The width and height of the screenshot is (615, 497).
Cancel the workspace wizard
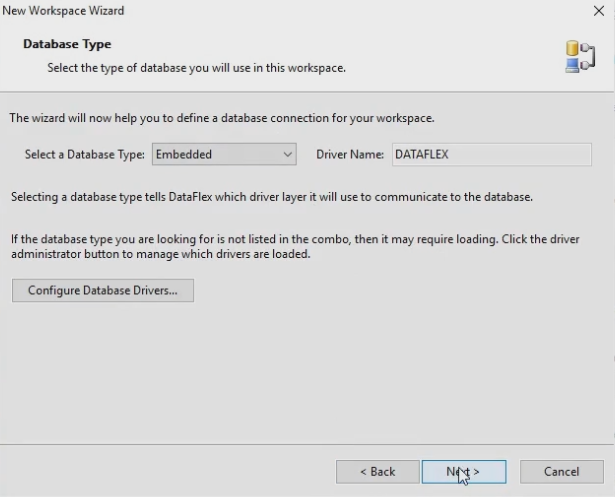pos(561,471)
